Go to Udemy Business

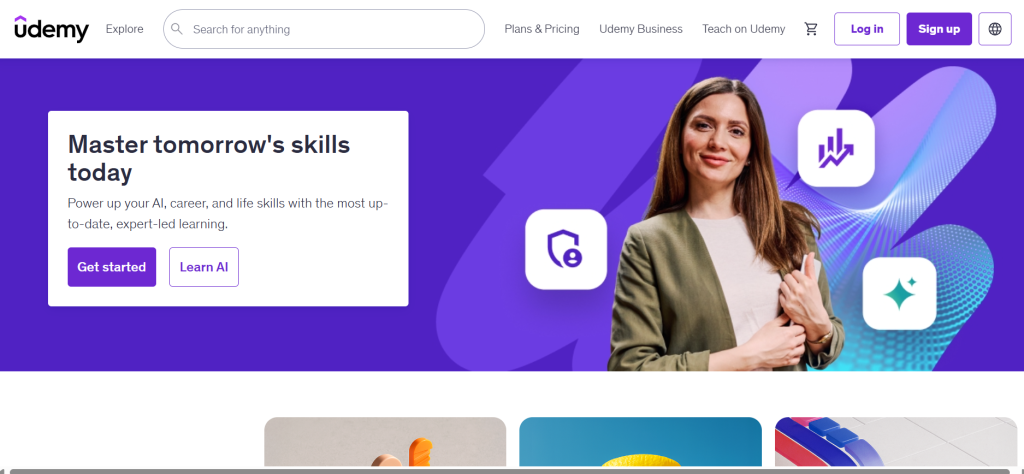click(641, 29)
